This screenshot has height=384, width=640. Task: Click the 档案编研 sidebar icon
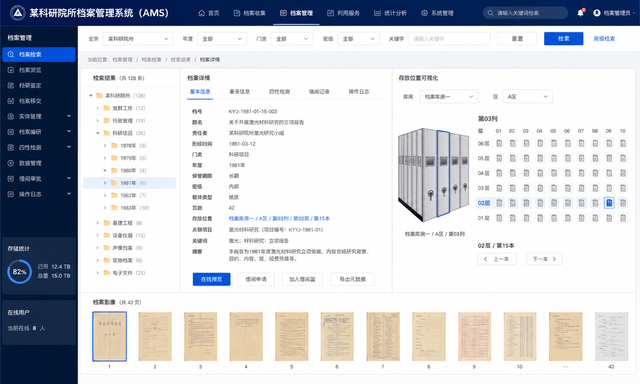tap(11, 132)
